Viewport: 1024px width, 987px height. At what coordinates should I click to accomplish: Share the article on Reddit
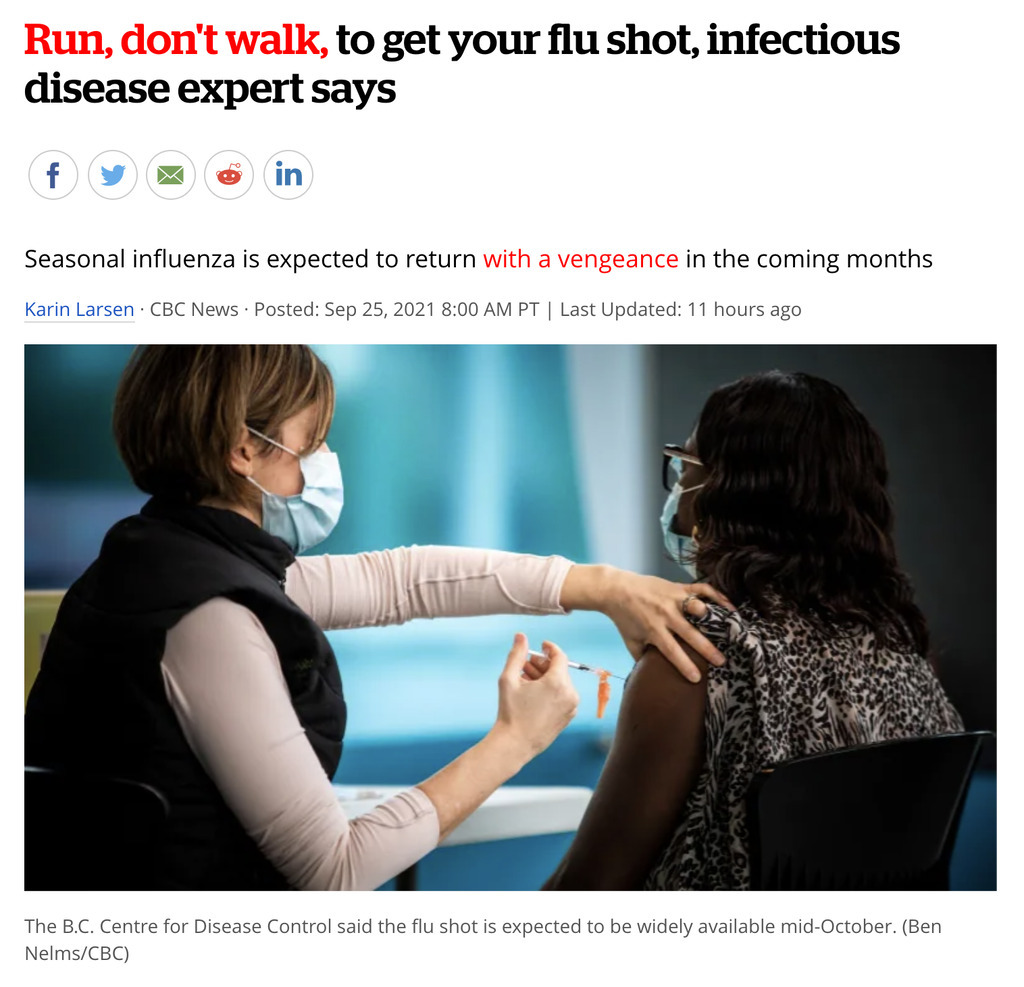229,175
